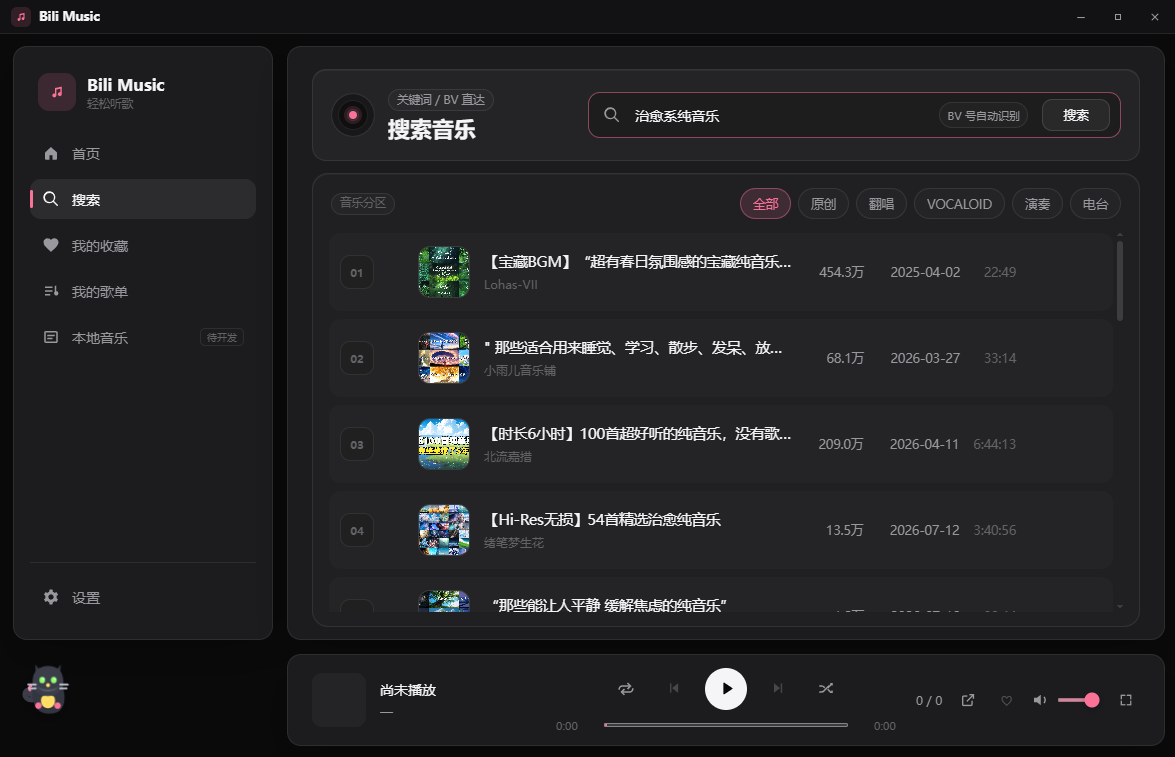Click the empty album cover in the player
Screen dimensions: 1175x757
point(339,699)
